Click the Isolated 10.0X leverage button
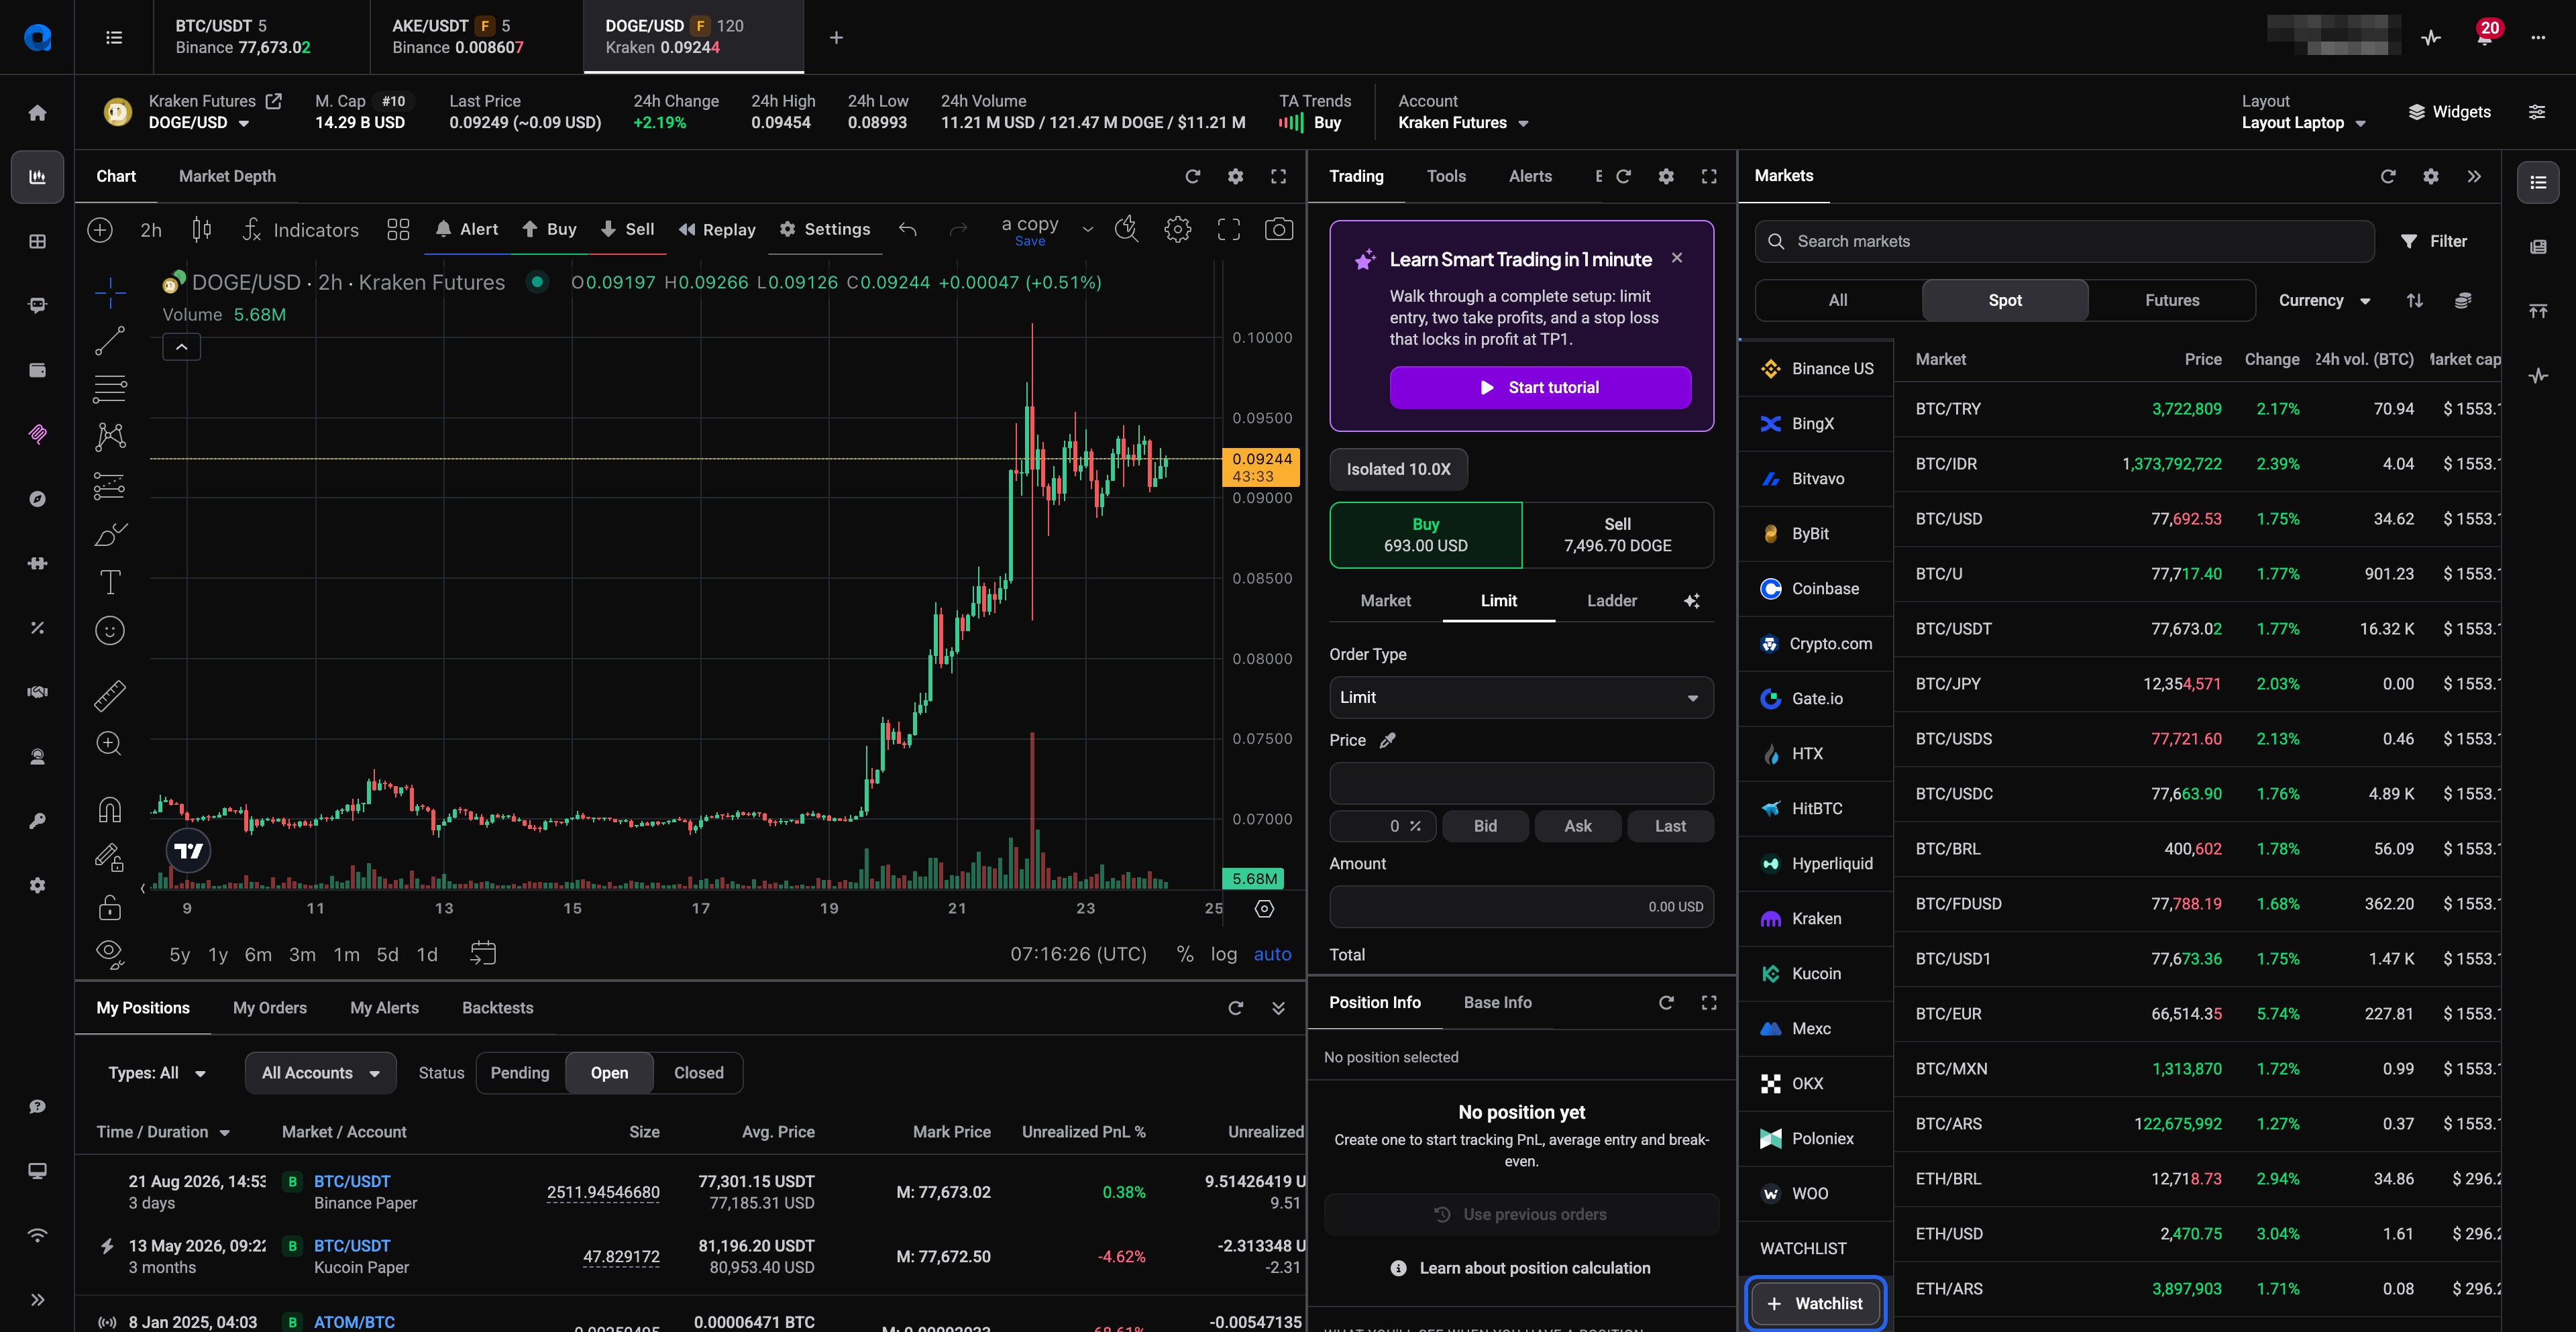The height and width of the screenshot is (1332, 2576). tap(1398, 469)
